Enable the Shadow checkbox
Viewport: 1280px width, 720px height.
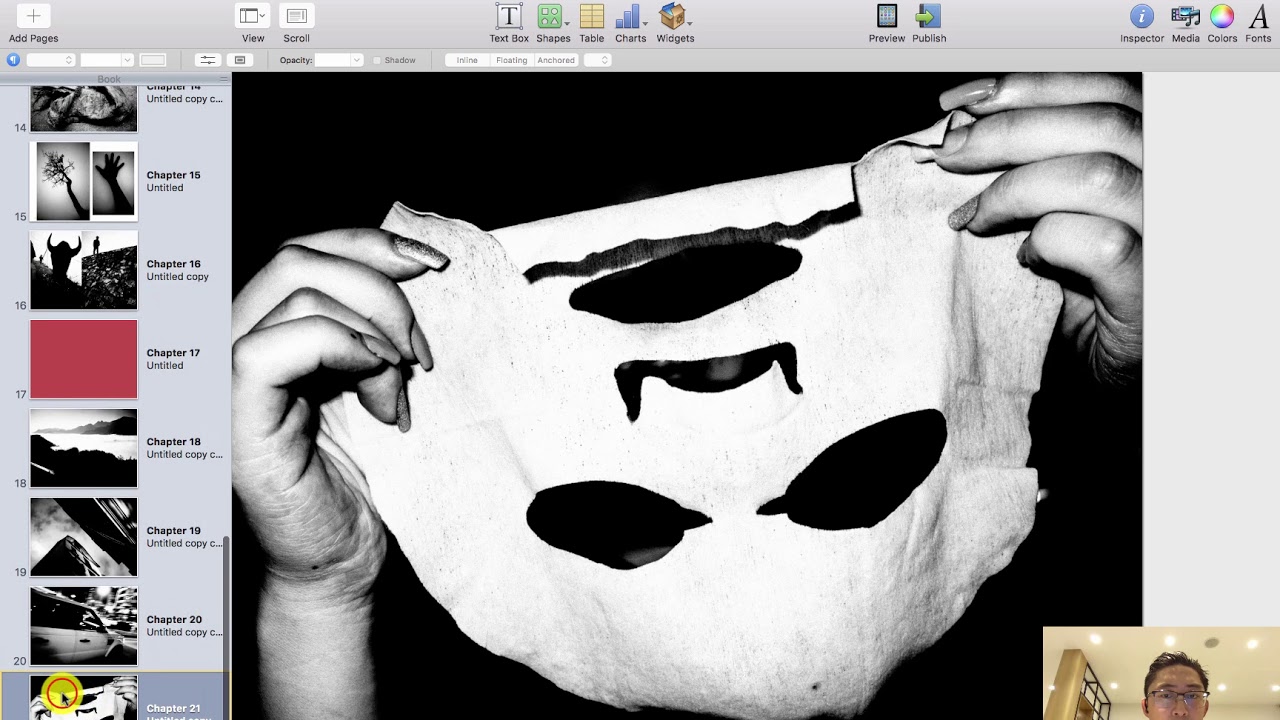377,60
